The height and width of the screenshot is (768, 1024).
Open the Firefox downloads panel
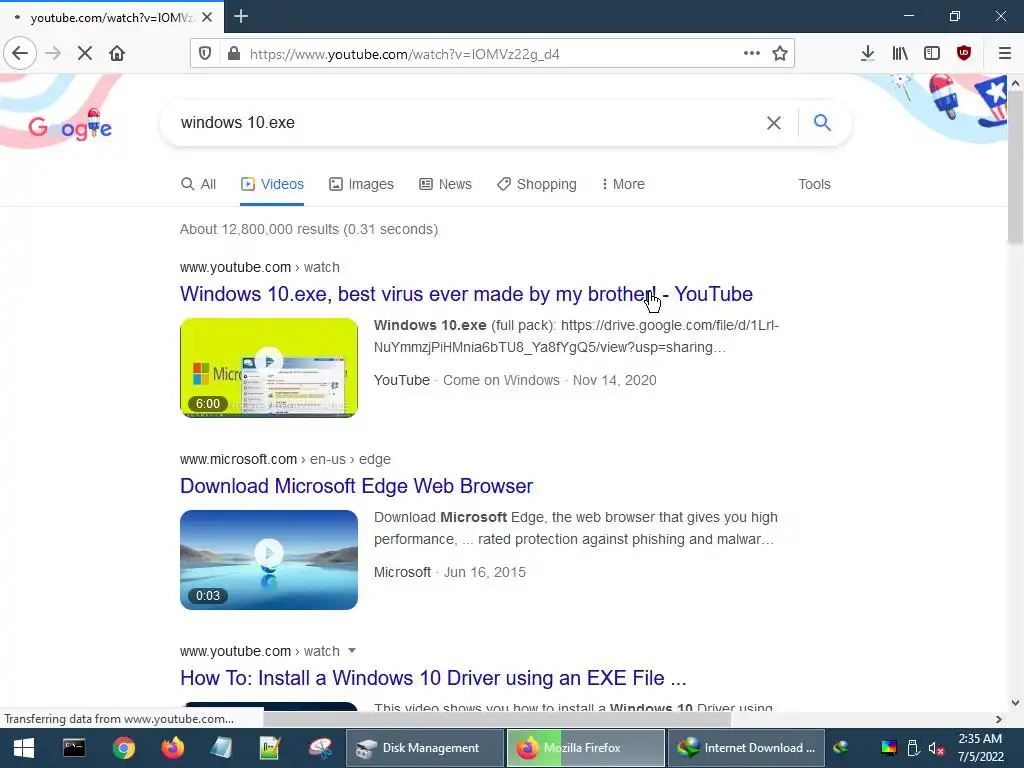pyautogui.click(x=867, y=54)
